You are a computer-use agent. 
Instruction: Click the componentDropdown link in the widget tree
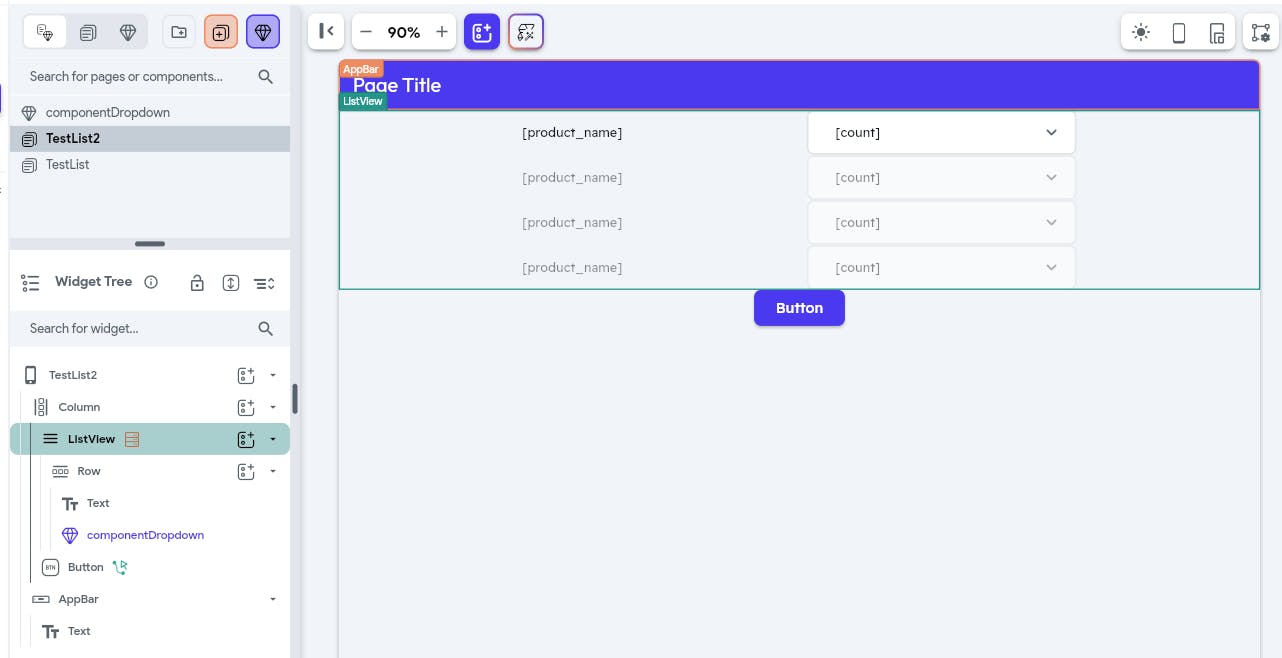pos(145,535)
